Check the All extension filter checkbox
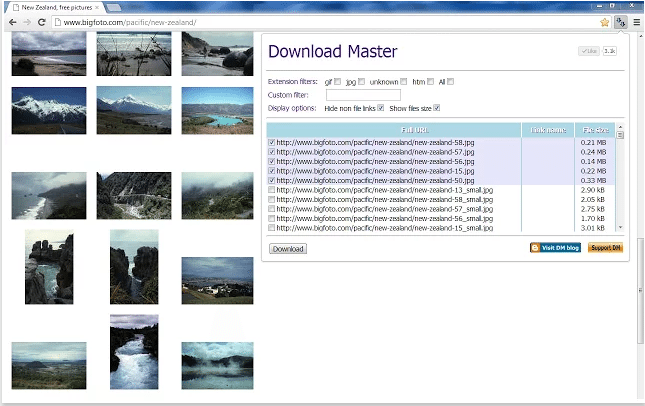The height and width of the screenshot is (406, 645). [450, 81]
